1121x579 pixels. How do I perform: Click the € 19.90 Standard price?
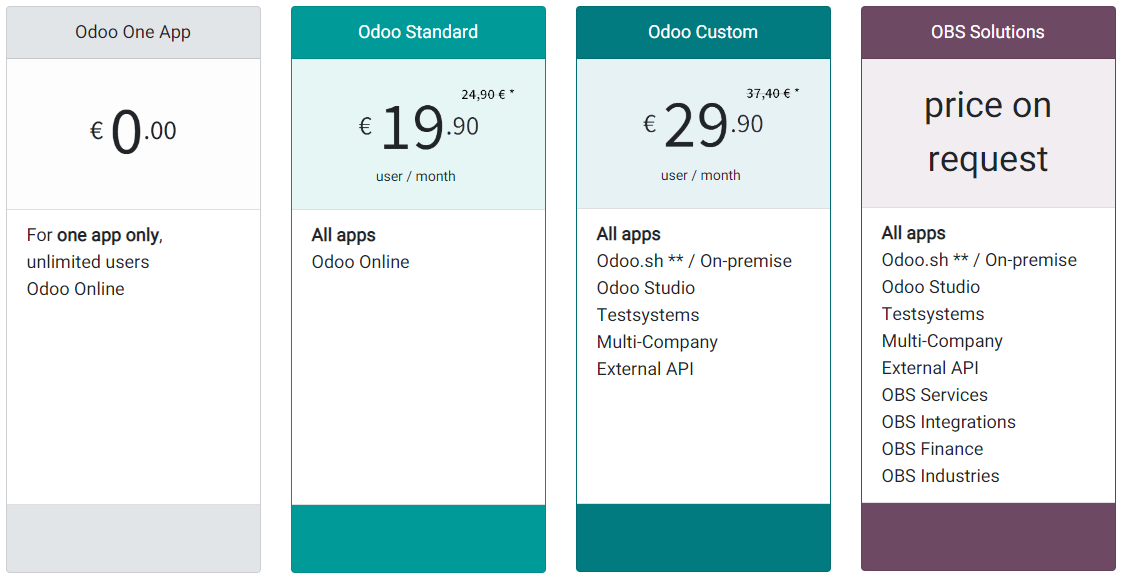tap(419, 128)
